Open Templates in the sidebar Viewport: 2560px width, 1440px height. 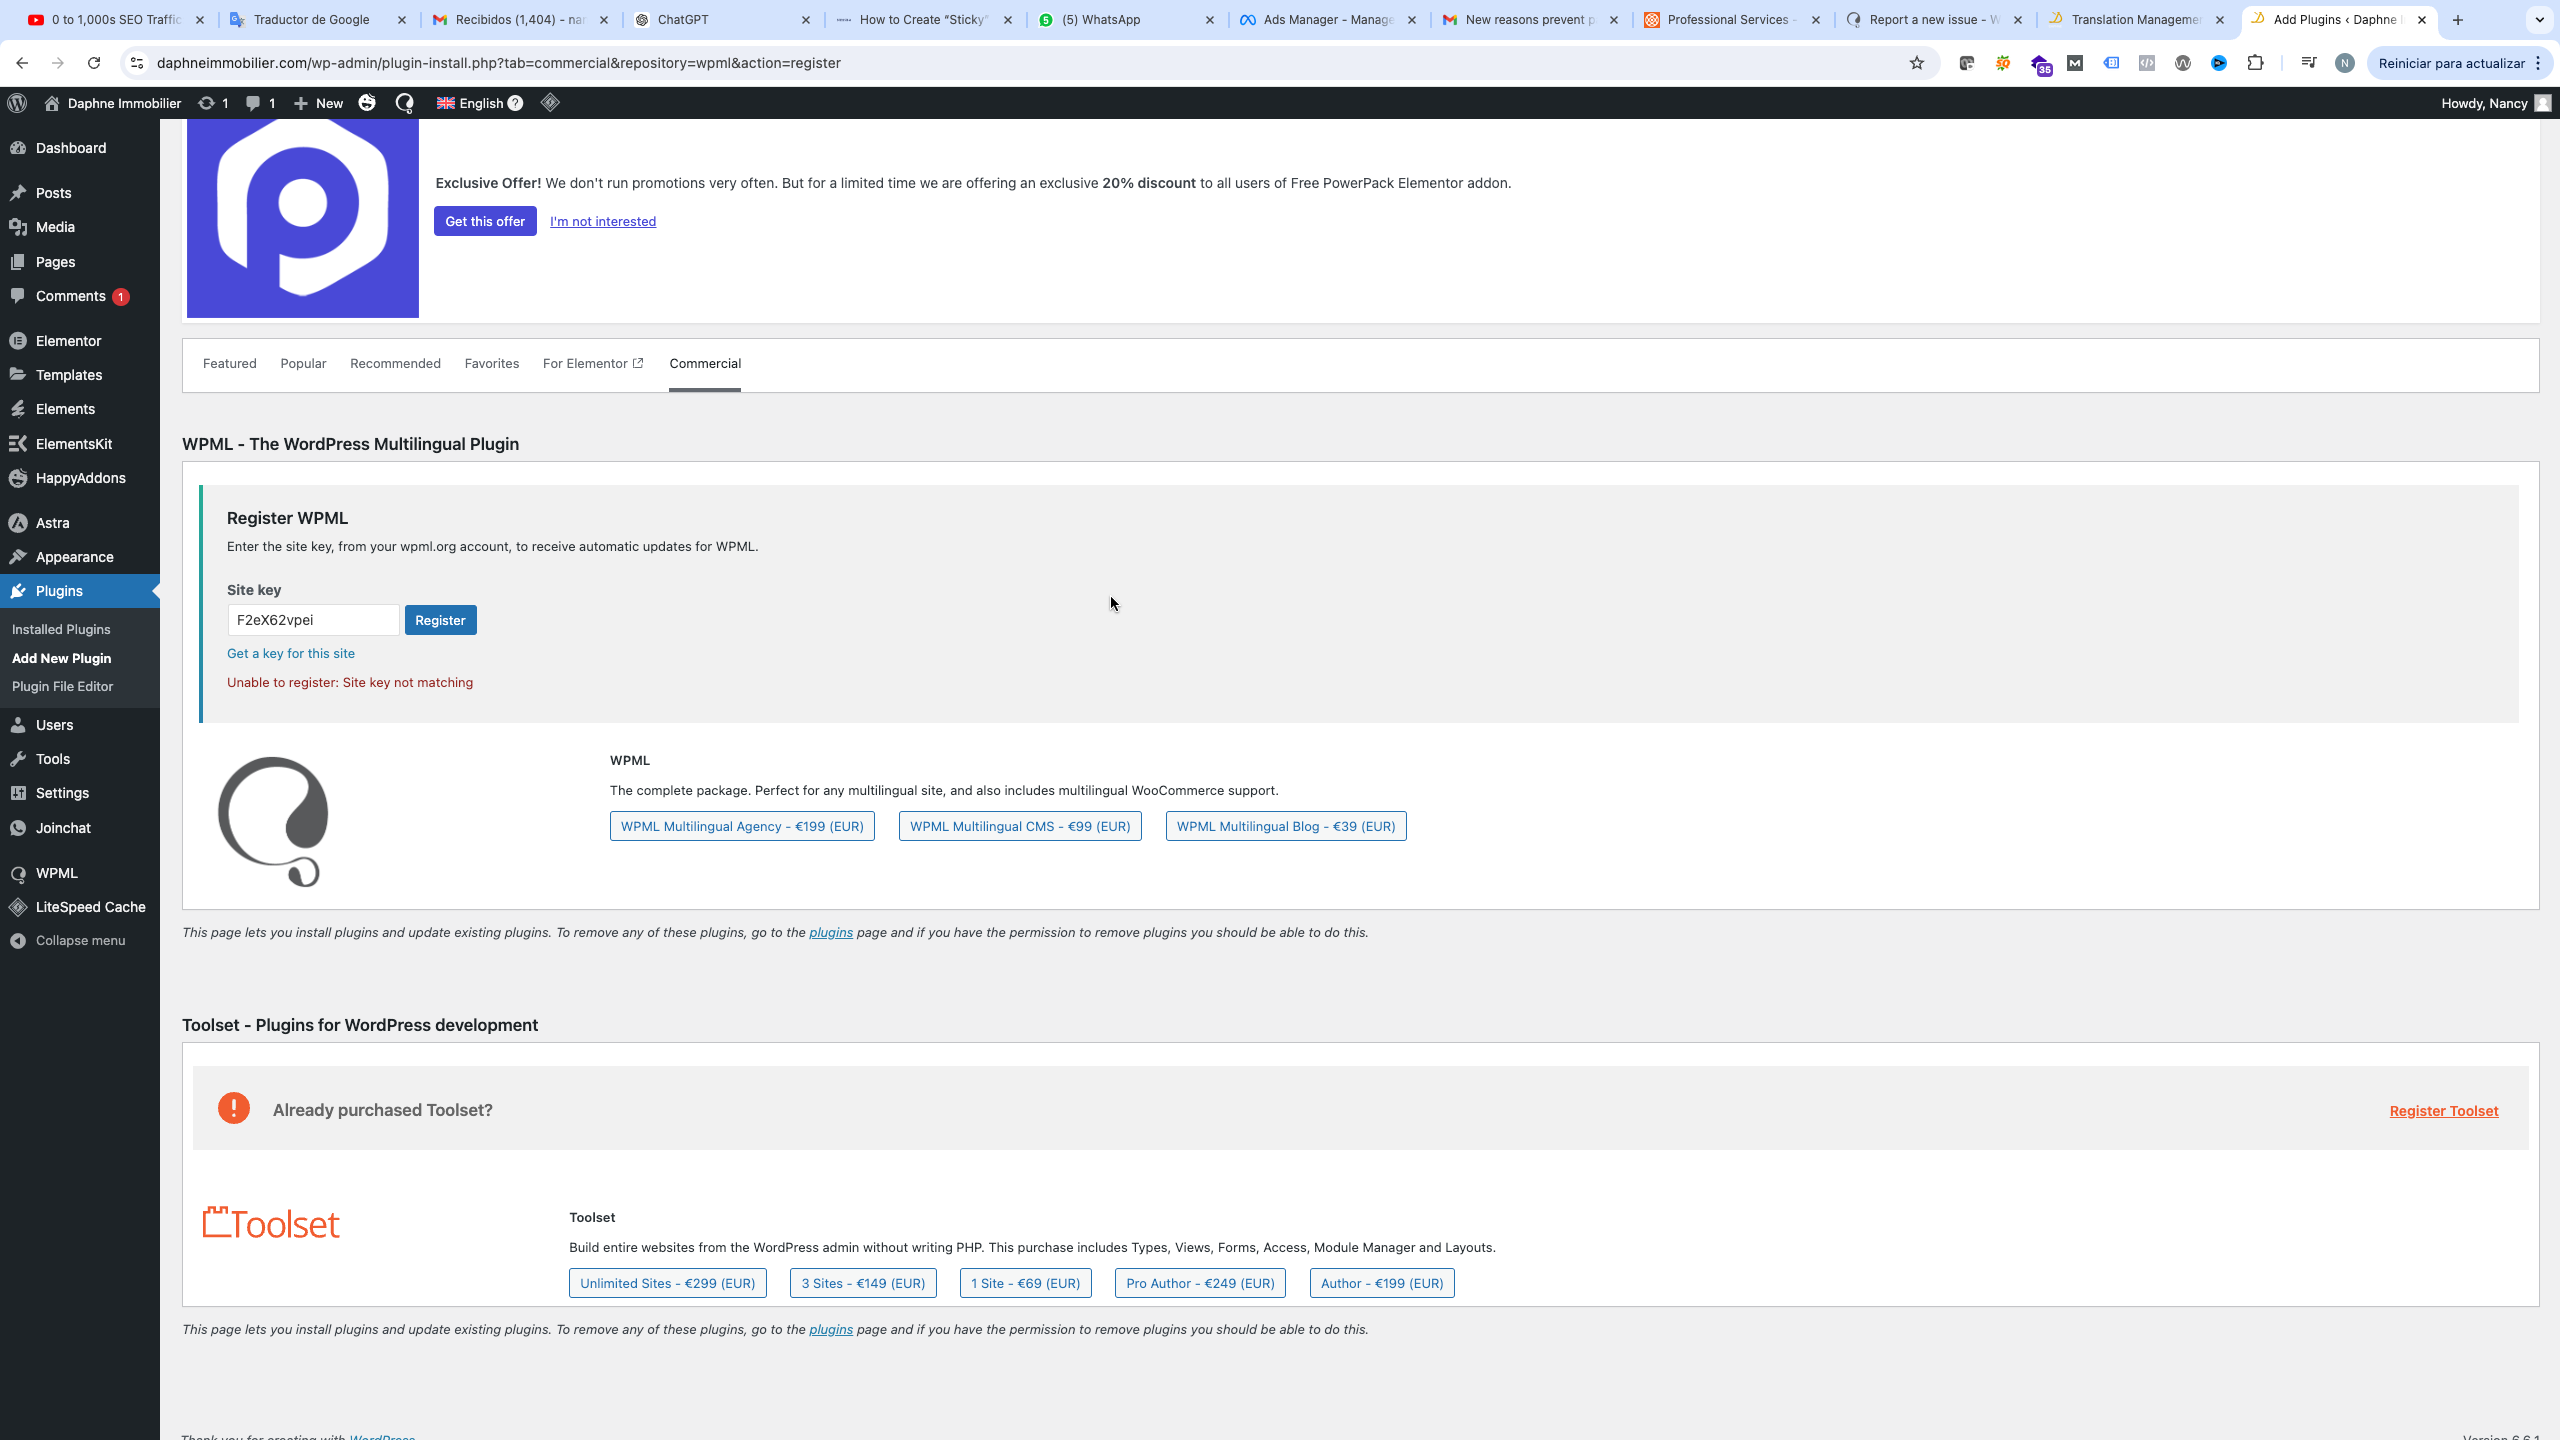(x=80, y=375)
